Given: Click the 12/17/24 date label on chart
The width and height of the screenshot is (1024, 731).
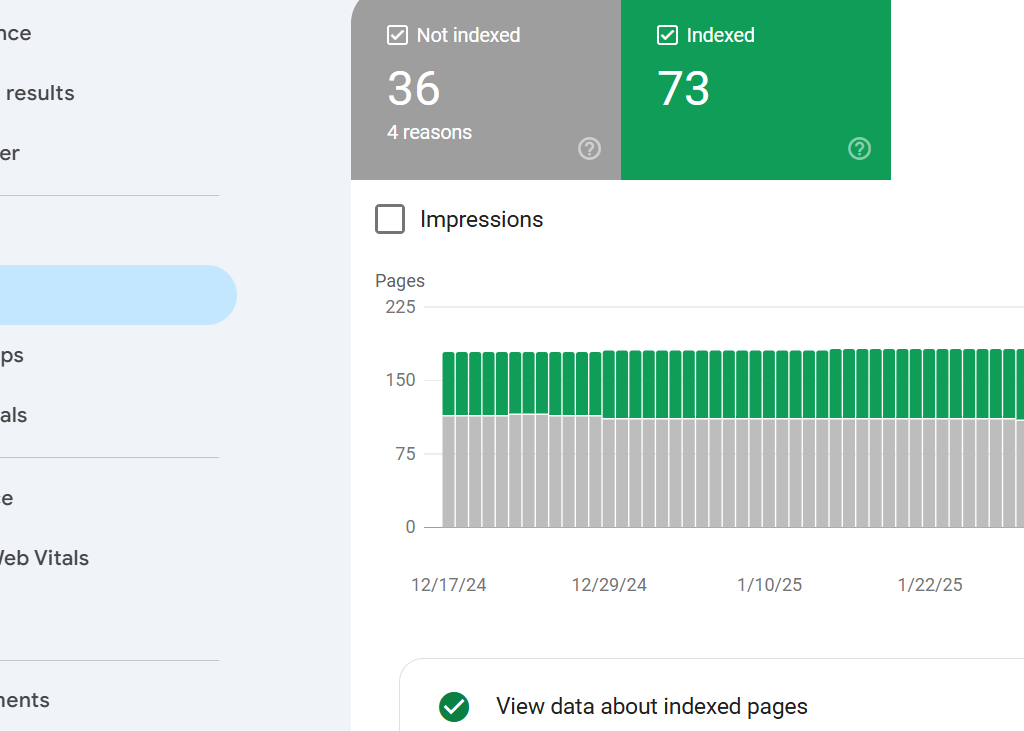Looking at the screenshot, I should click(x=449, y=585).
